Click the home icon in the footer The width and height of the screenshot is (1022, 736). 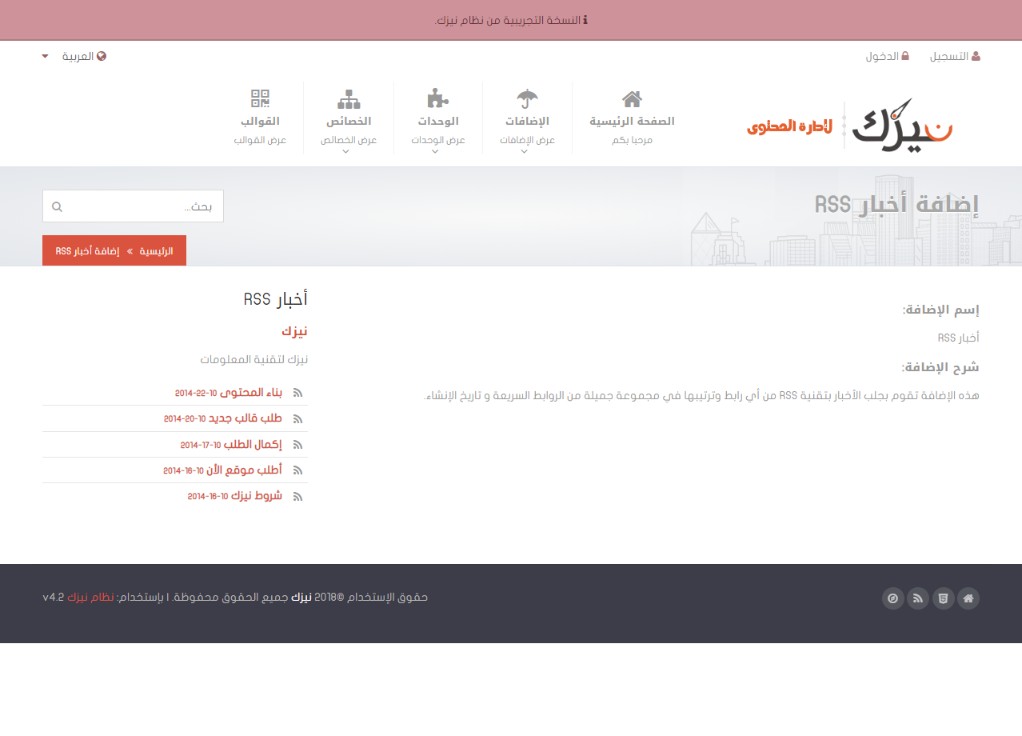967,599
